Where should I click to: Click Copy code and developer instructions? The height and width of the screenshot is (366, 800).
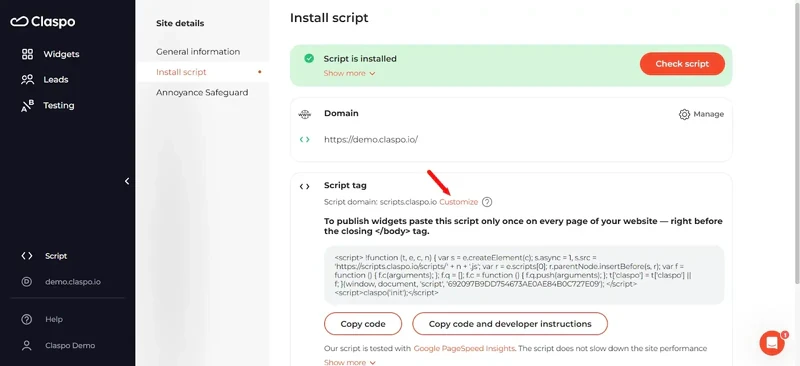[510, 324]
